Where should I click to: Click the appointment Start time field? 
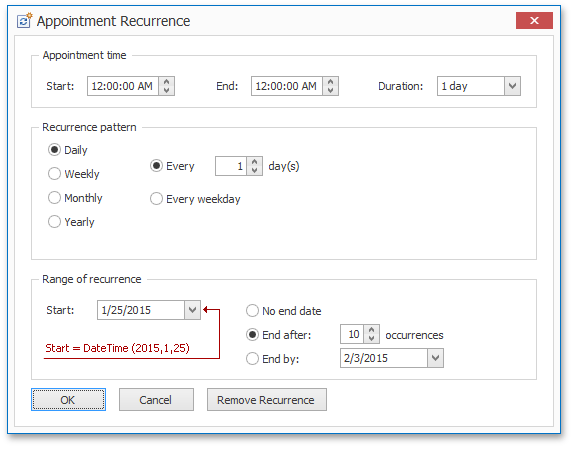click(123, 86)
